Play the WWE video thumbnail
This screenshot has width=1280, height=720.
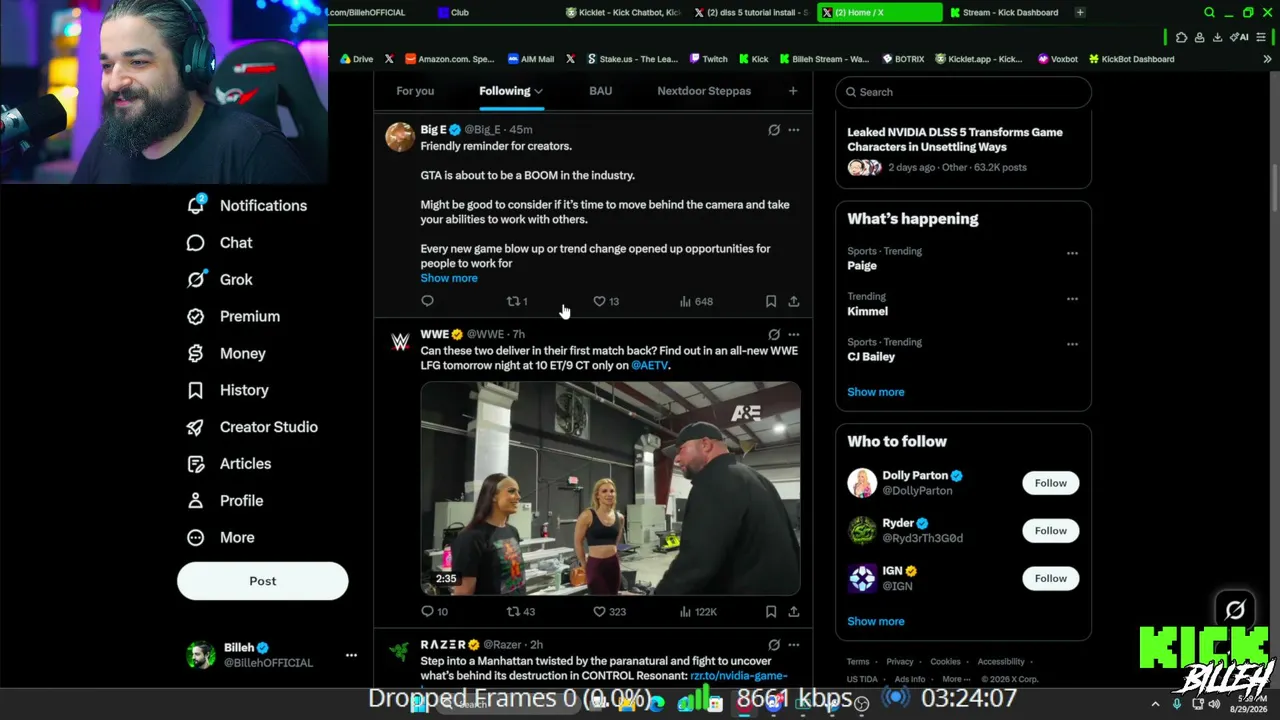[610, 488]
